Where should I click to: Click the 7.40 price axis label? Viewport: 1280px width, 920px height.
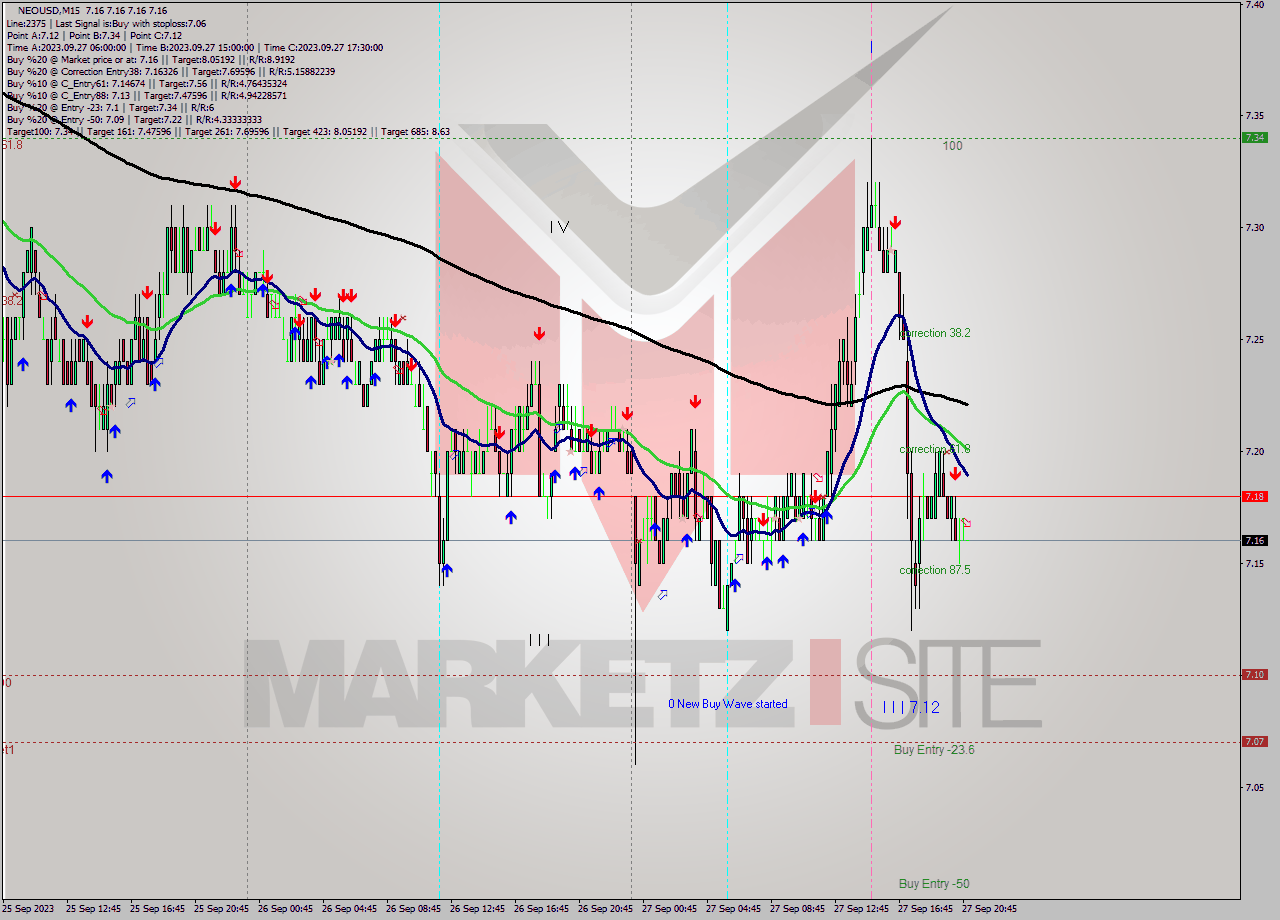click(x=1255, y=5)
